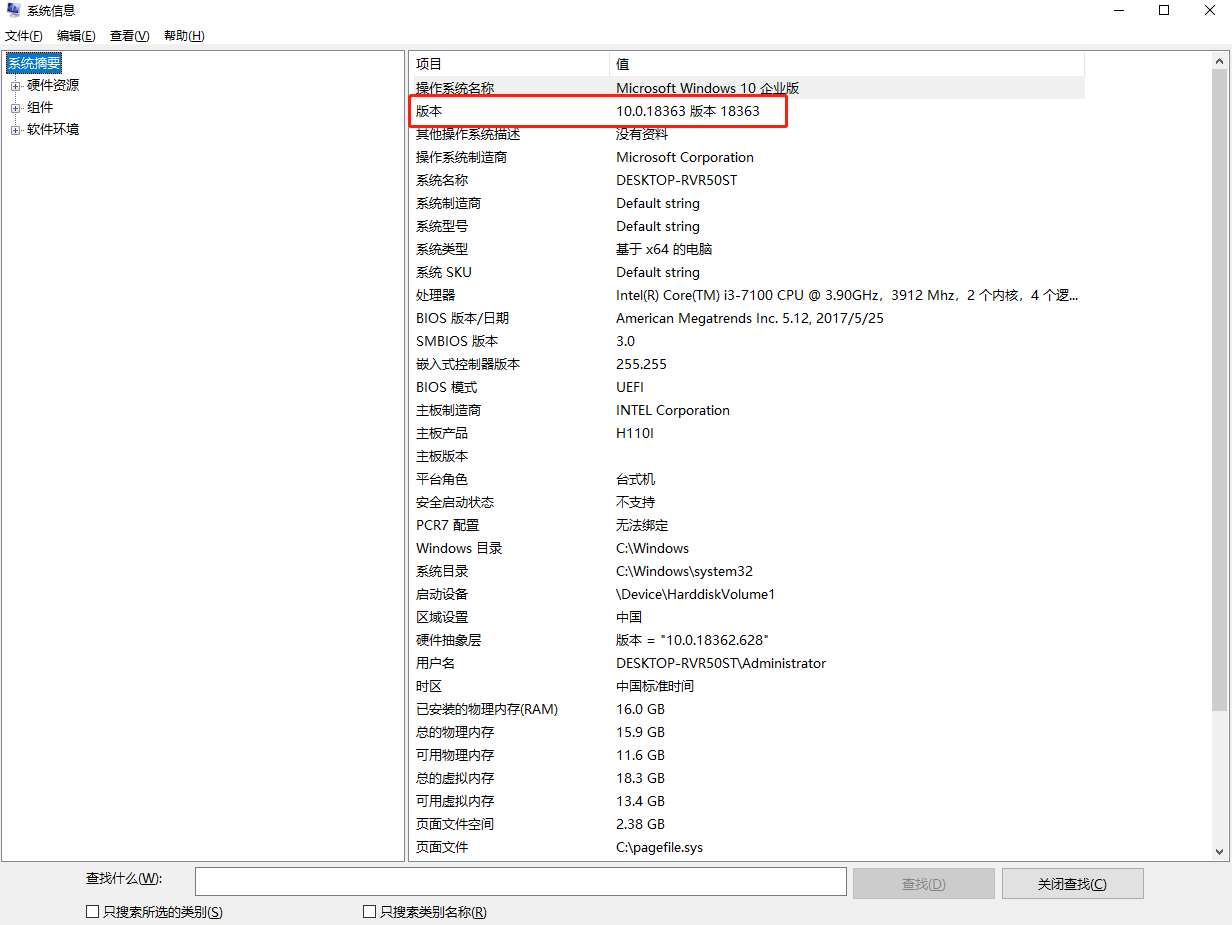Select 系统摘要 in the left tree
This screenshot has height=925, width=1232.
33,62
